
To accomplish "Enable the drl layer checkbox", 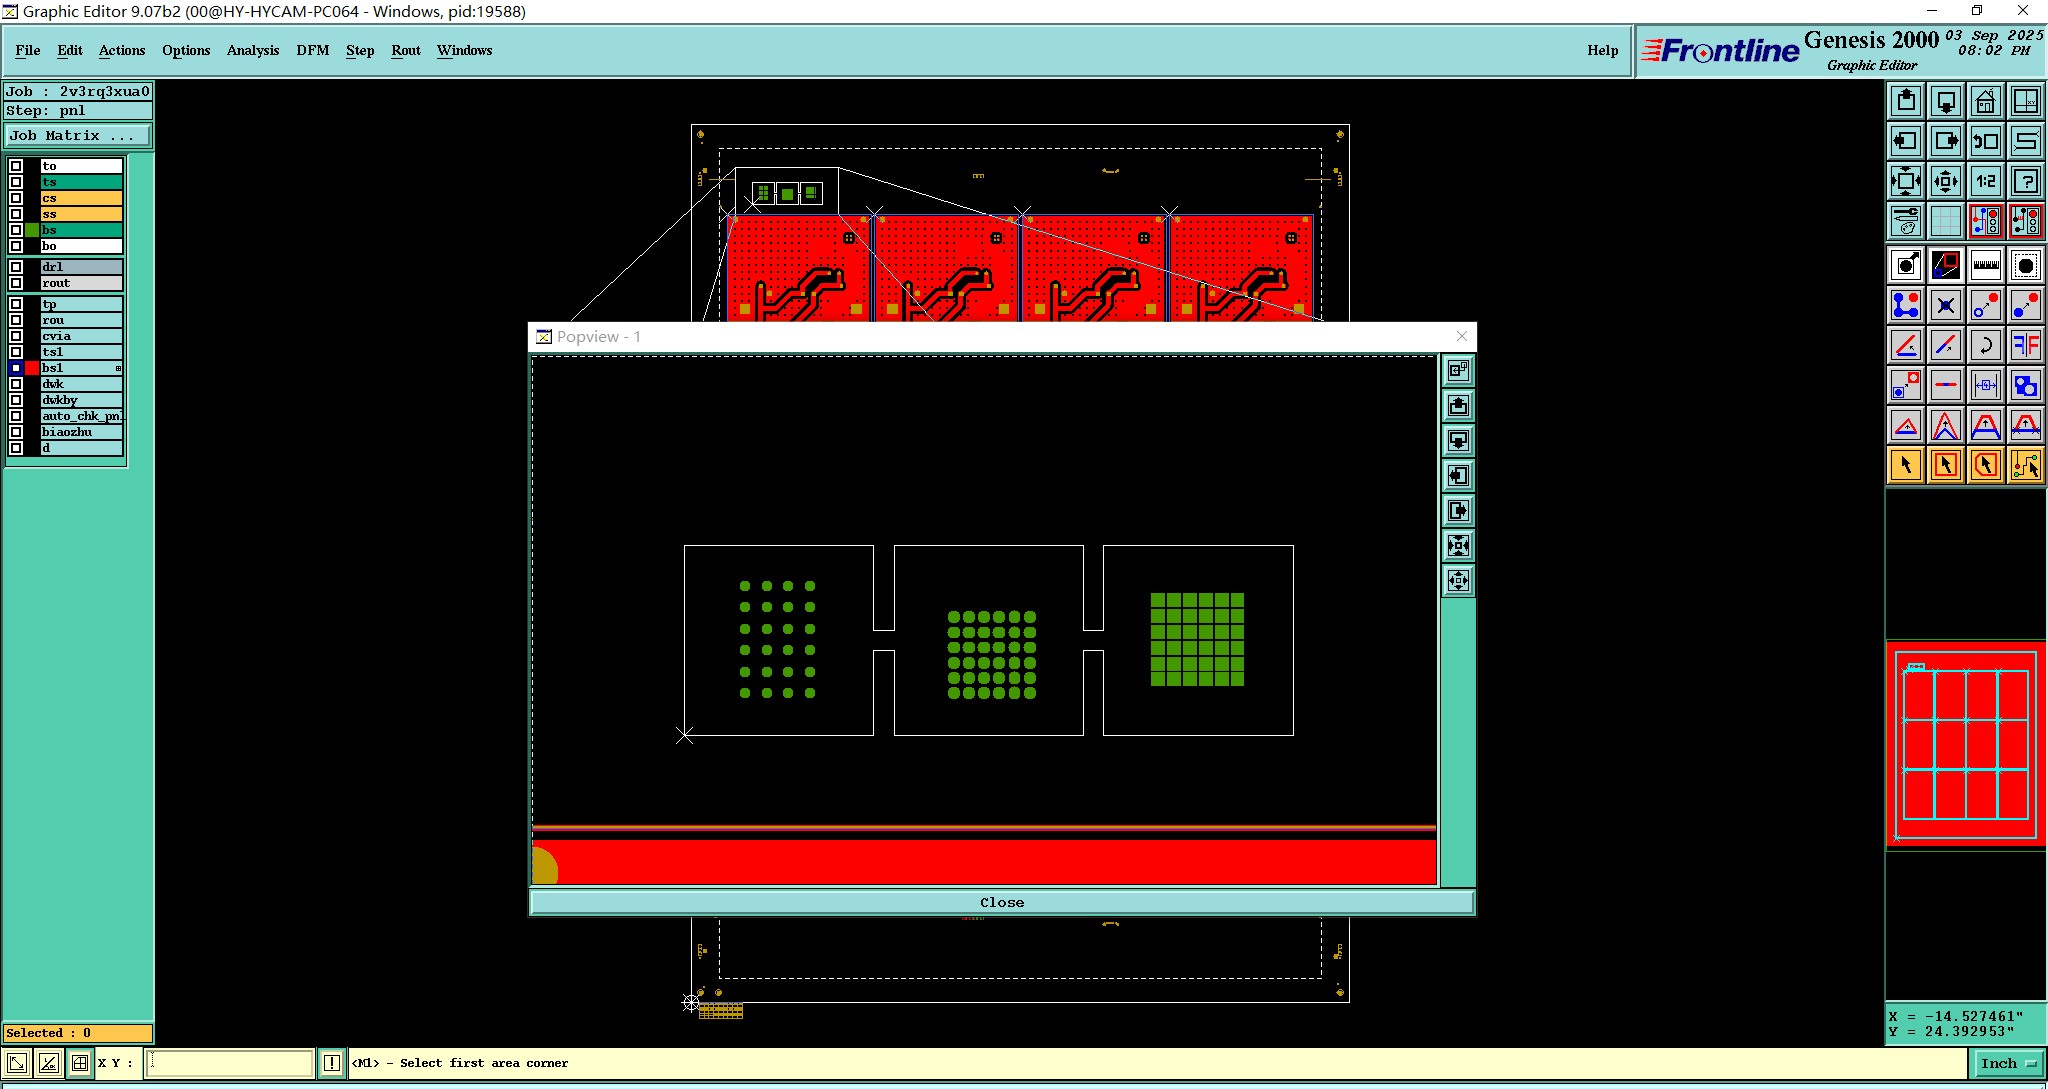I will point(16,267).
